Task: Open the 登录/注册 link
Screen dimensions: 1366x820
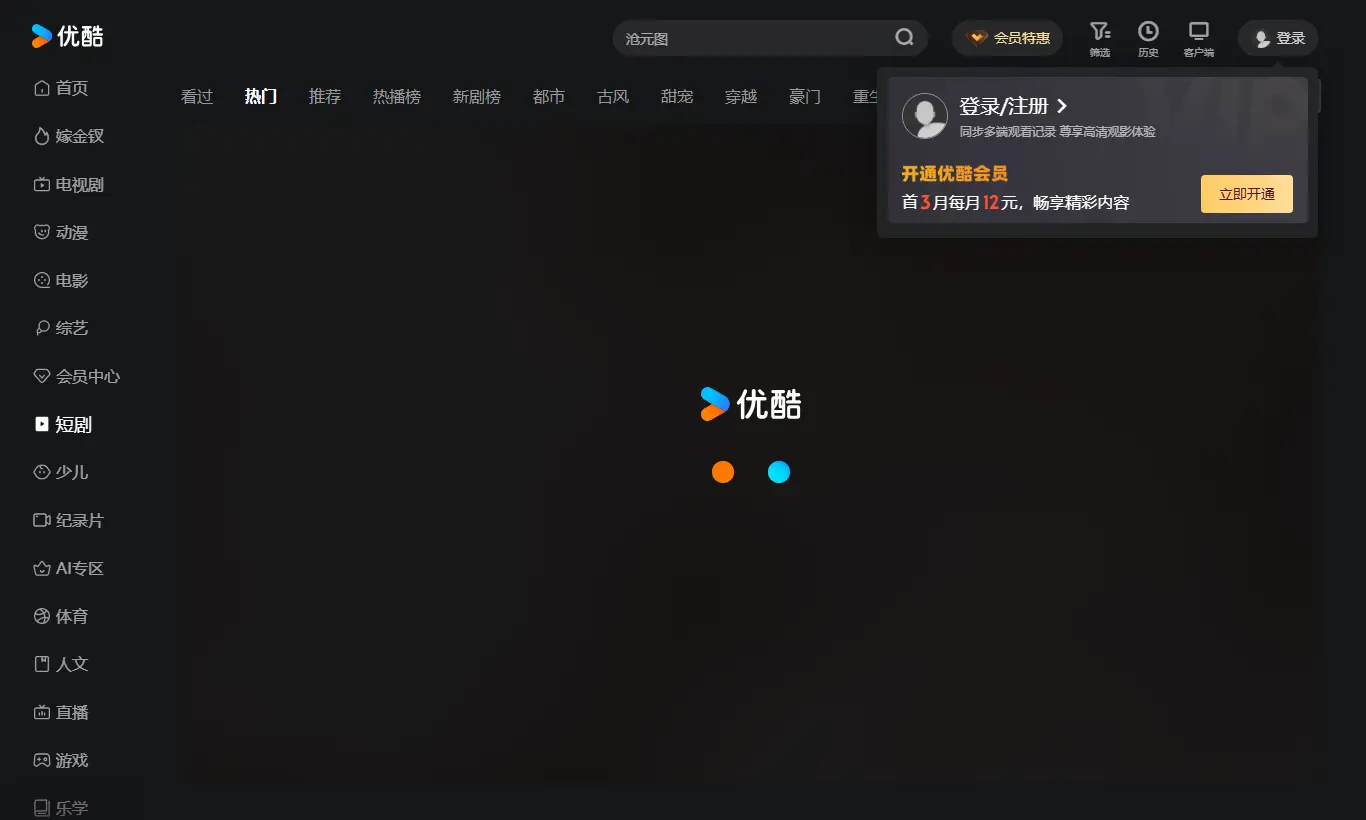Action: pos(1013,106)
